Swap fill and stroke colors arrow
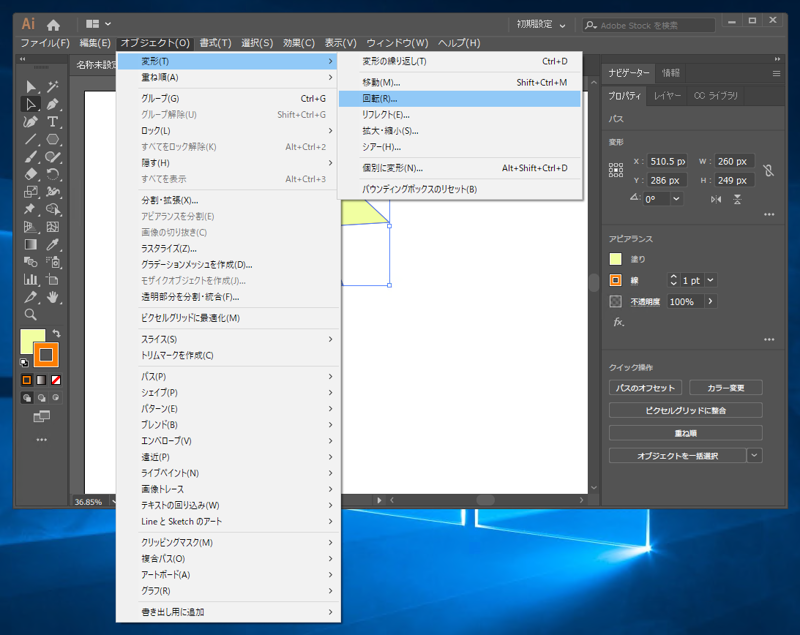The width and height of the screenshot is (800, 635). [x=56, y=334]
